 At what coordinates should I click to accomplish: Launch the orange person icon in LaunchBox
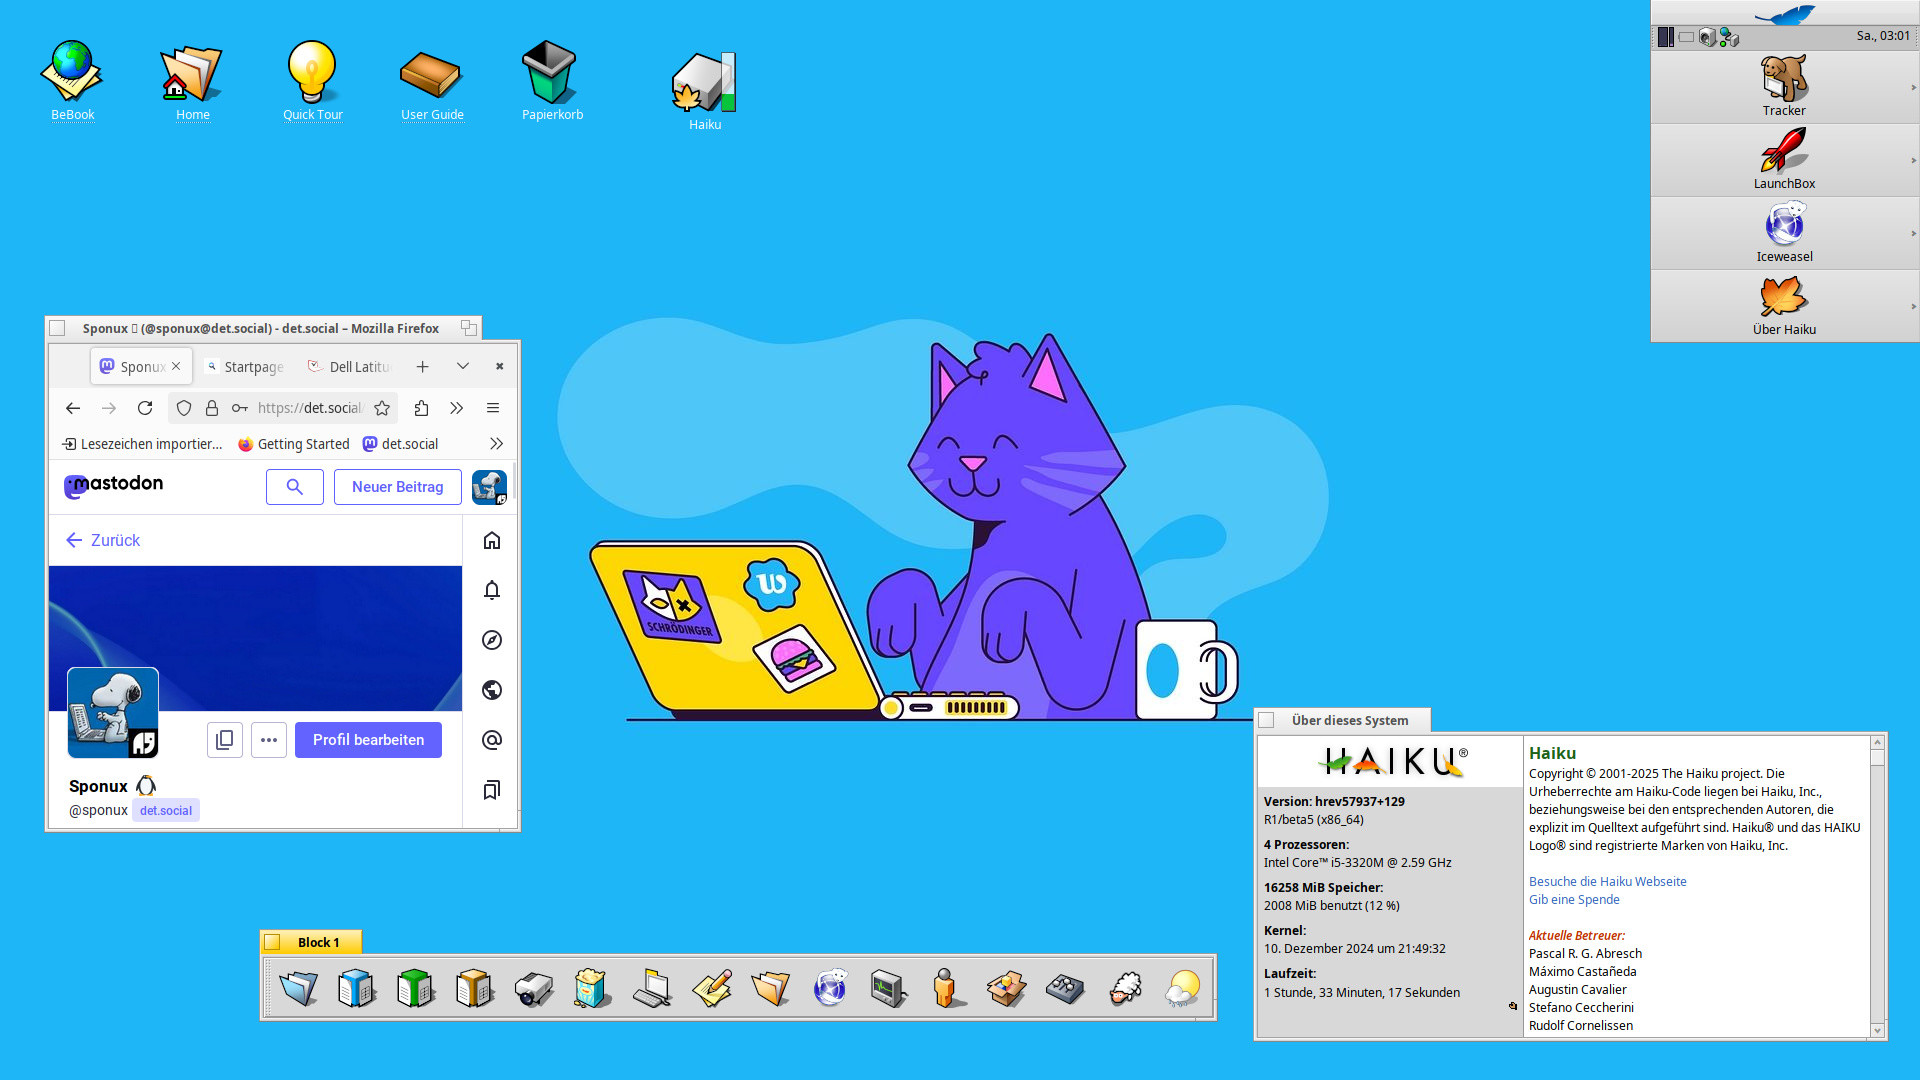tap(947, 988)
